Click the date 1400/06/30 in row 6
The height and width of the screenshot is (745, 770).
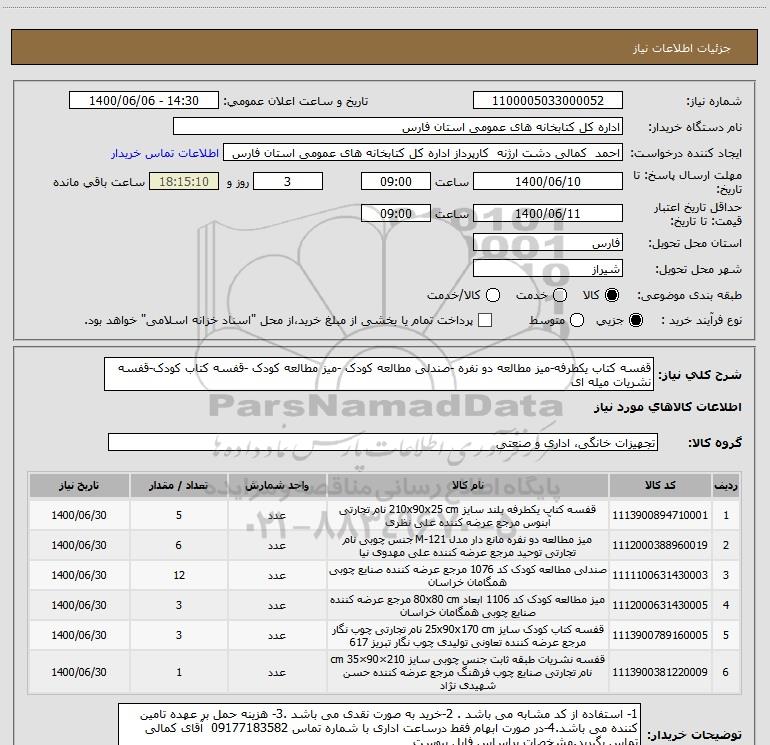coord(79,672)
